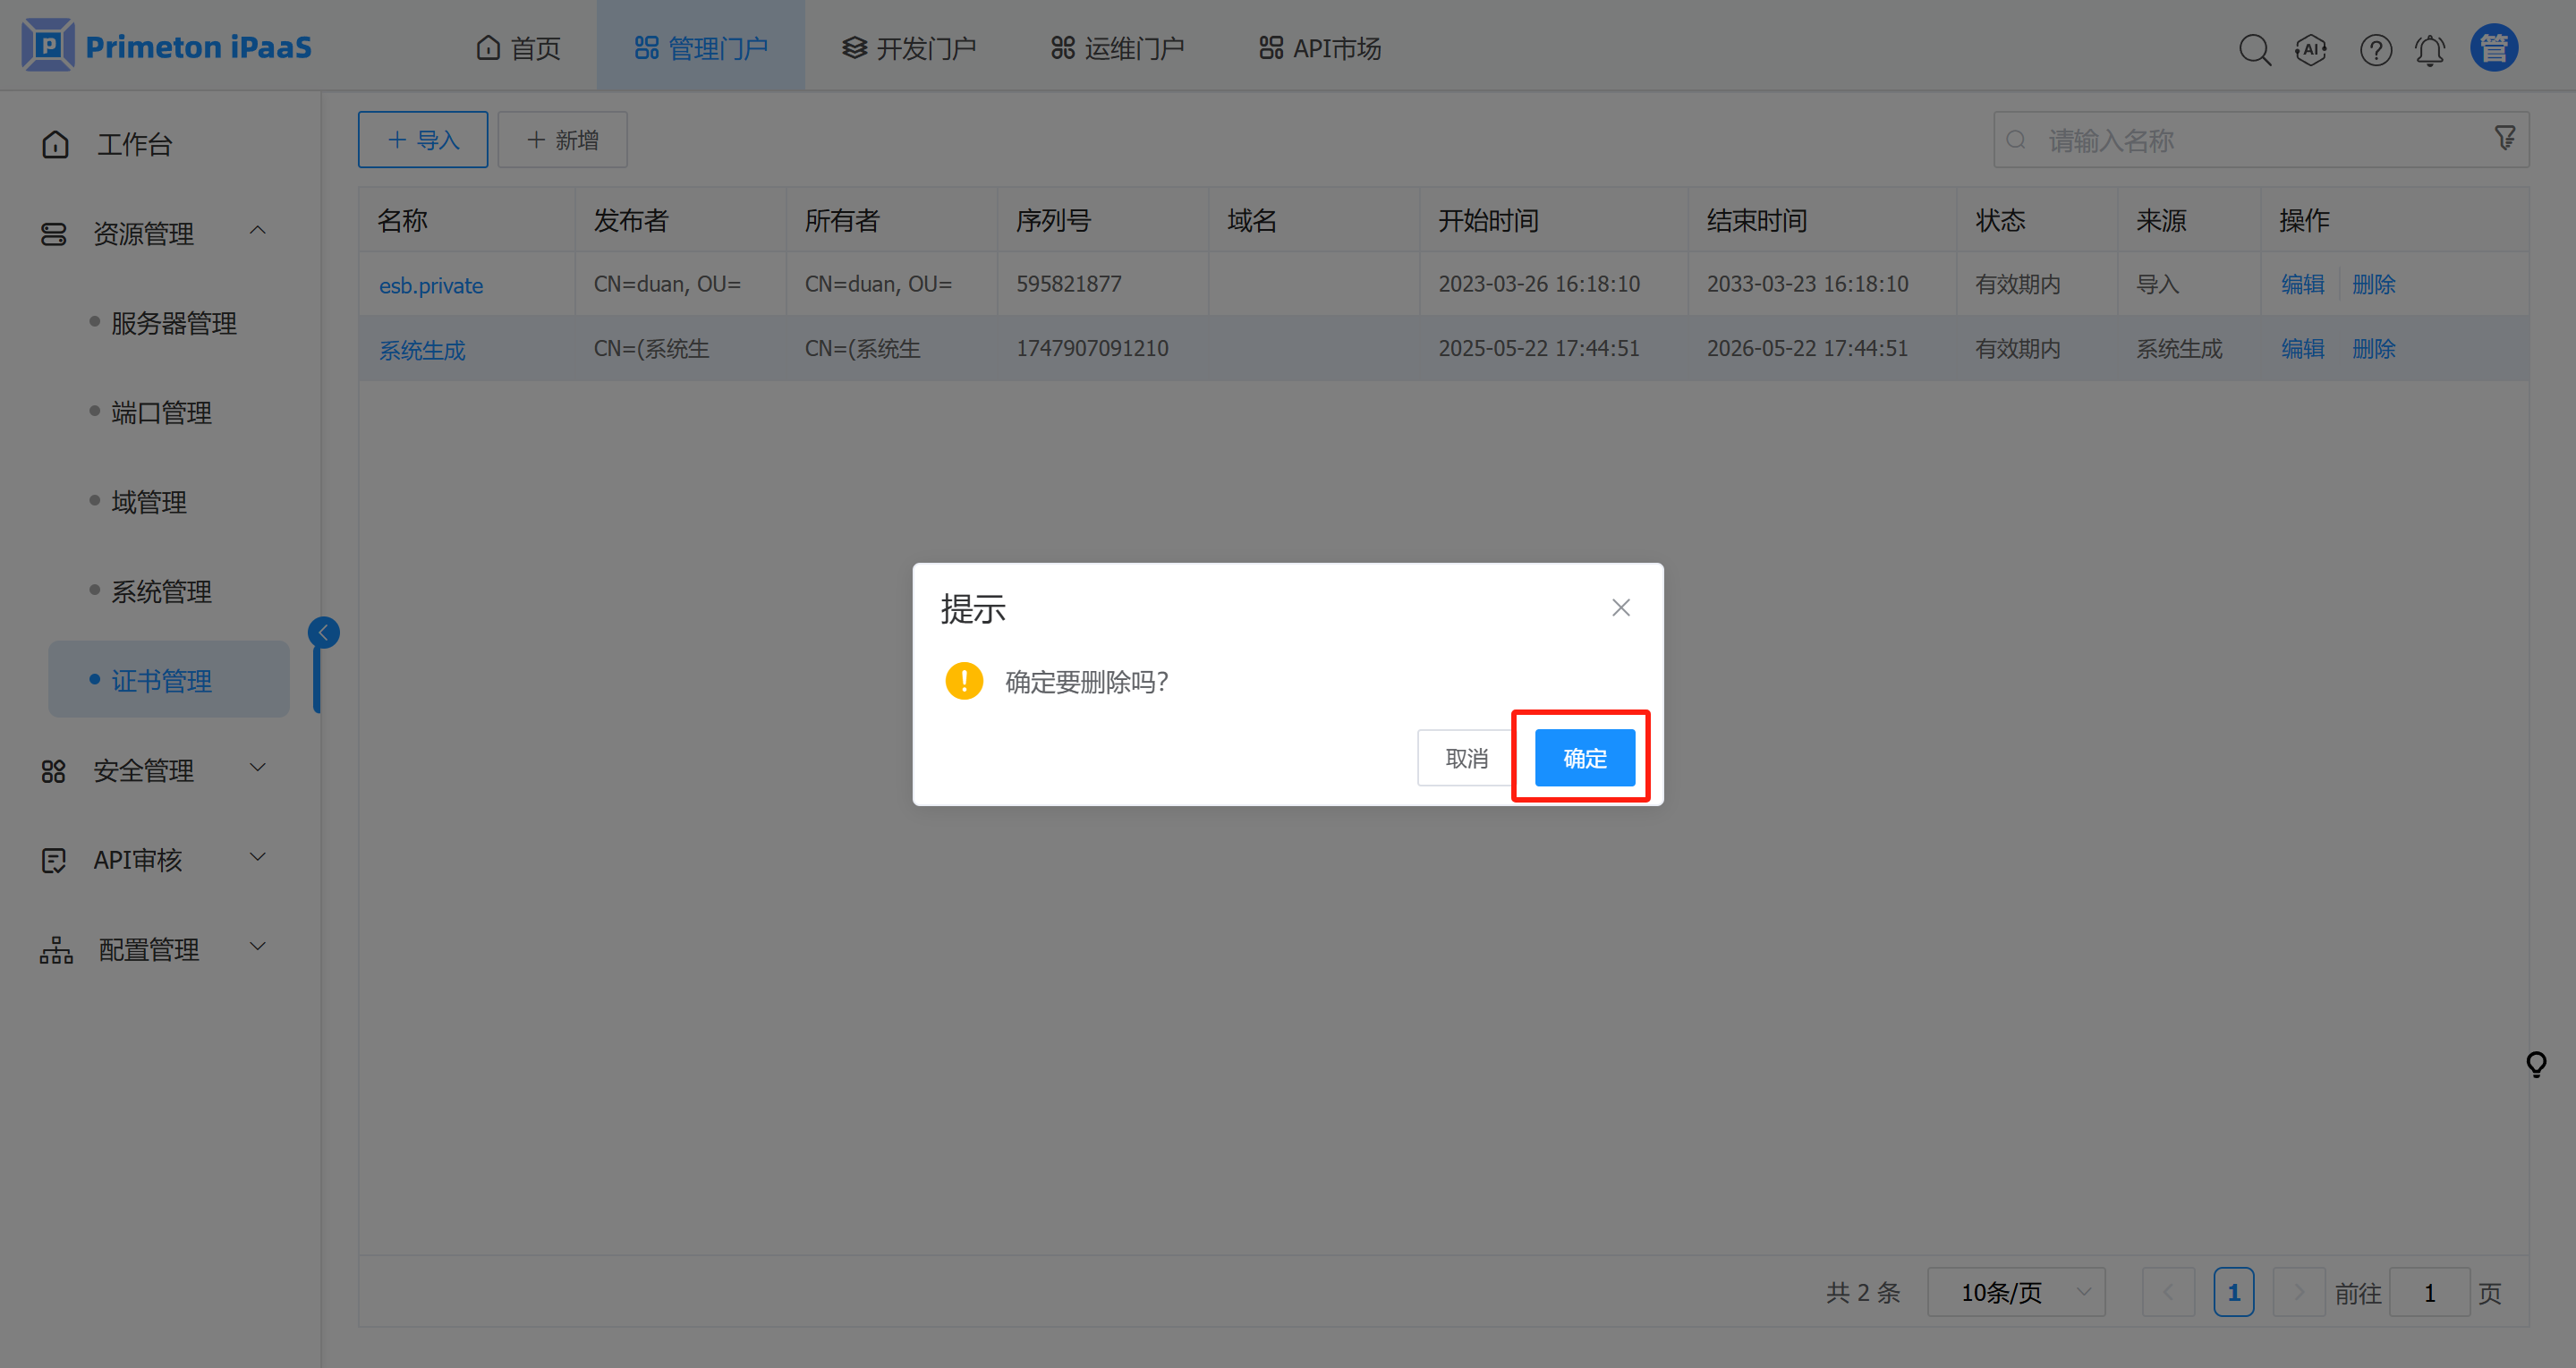The width and height of the screenshot is (2576, 1368).
Task: Click the filter funnel icon
Action: pyautogui.click(x=2505, y=138)
